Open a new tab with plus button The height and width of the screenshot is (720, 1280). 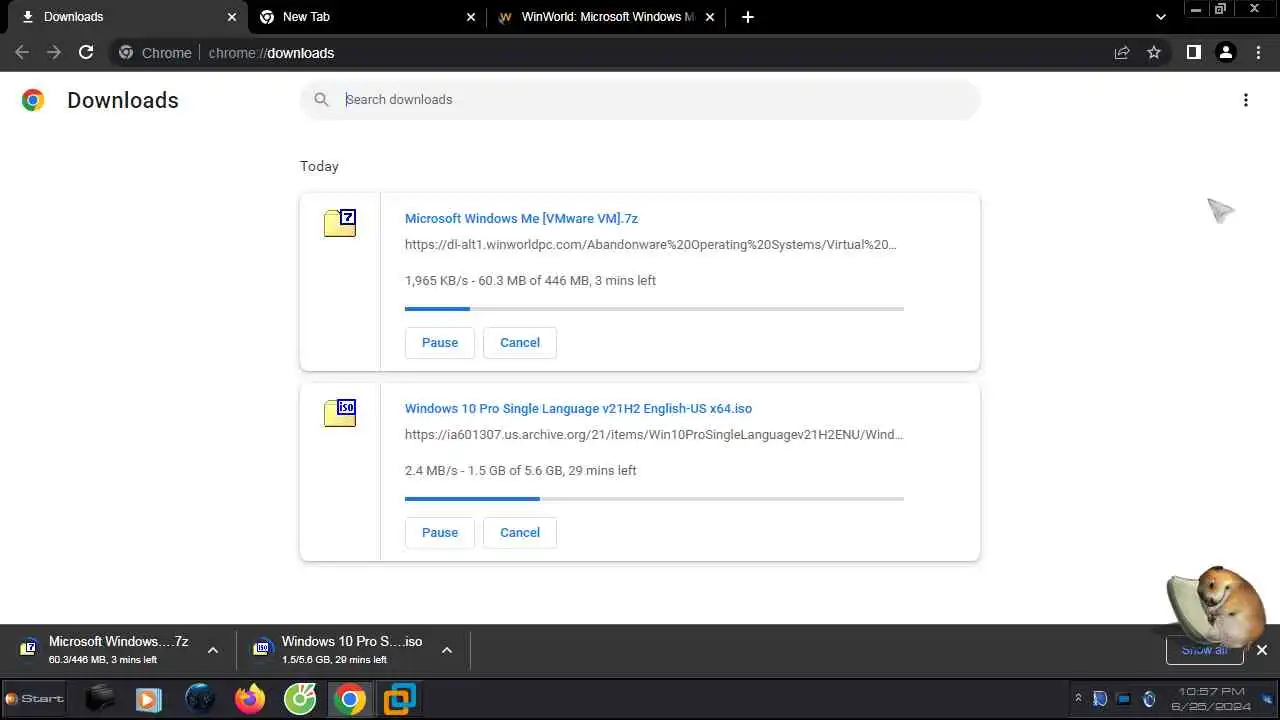click(x=747, y=17)
